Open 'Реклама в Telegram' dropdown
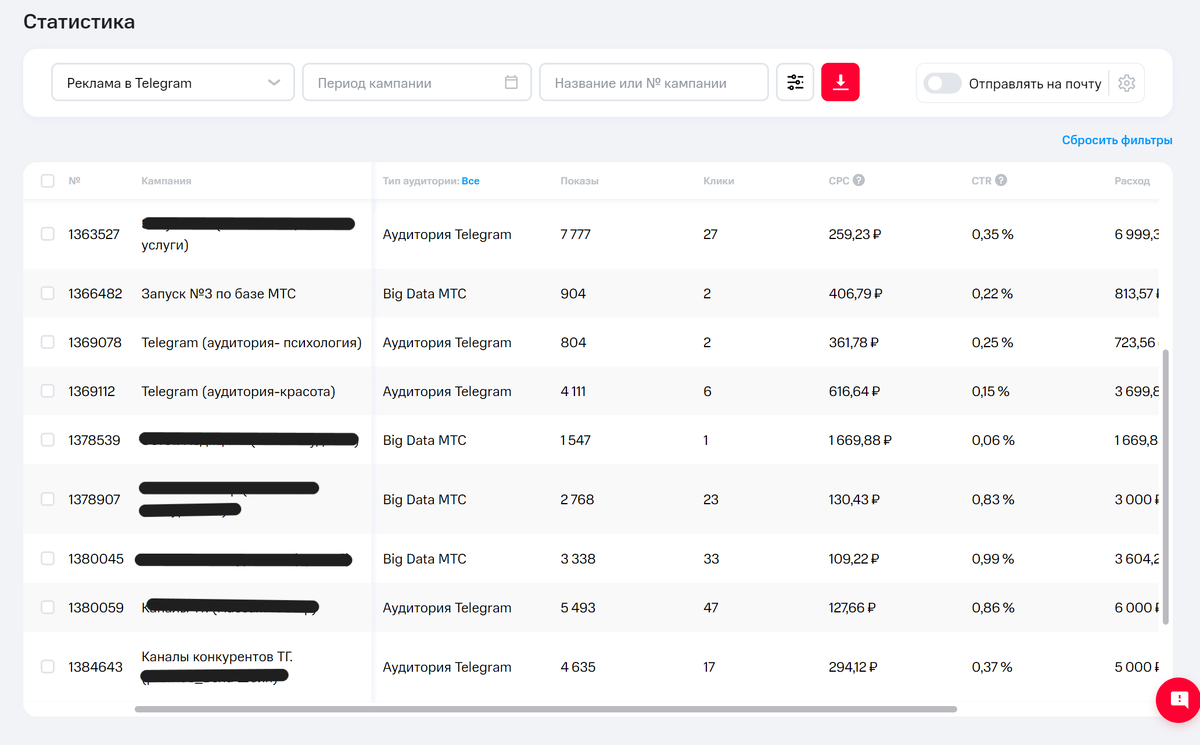 [x=173, y=83]
